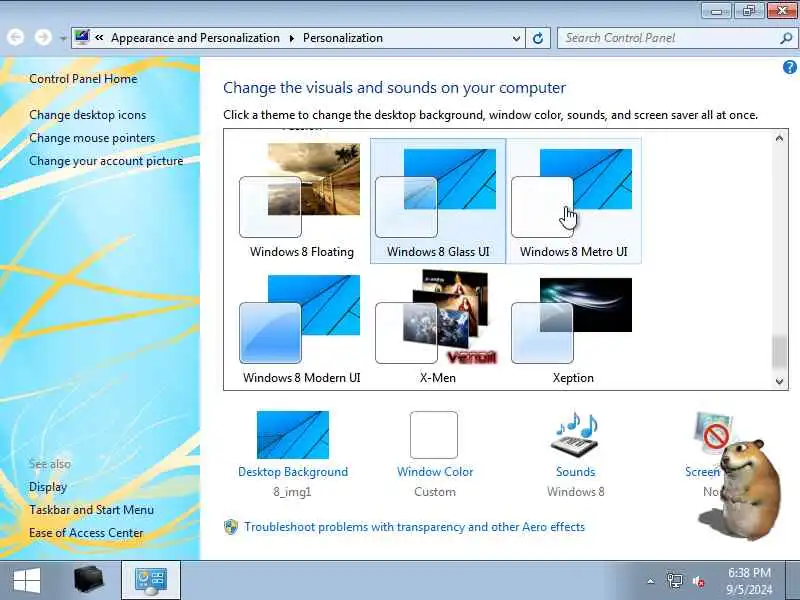Open the muted volume tray icon
This screenshot has width=800, height=600.
[698, 581]
